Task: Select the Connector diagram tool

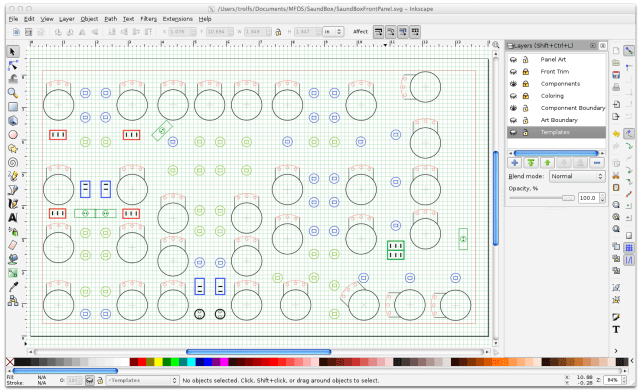Action: point(13,301)
